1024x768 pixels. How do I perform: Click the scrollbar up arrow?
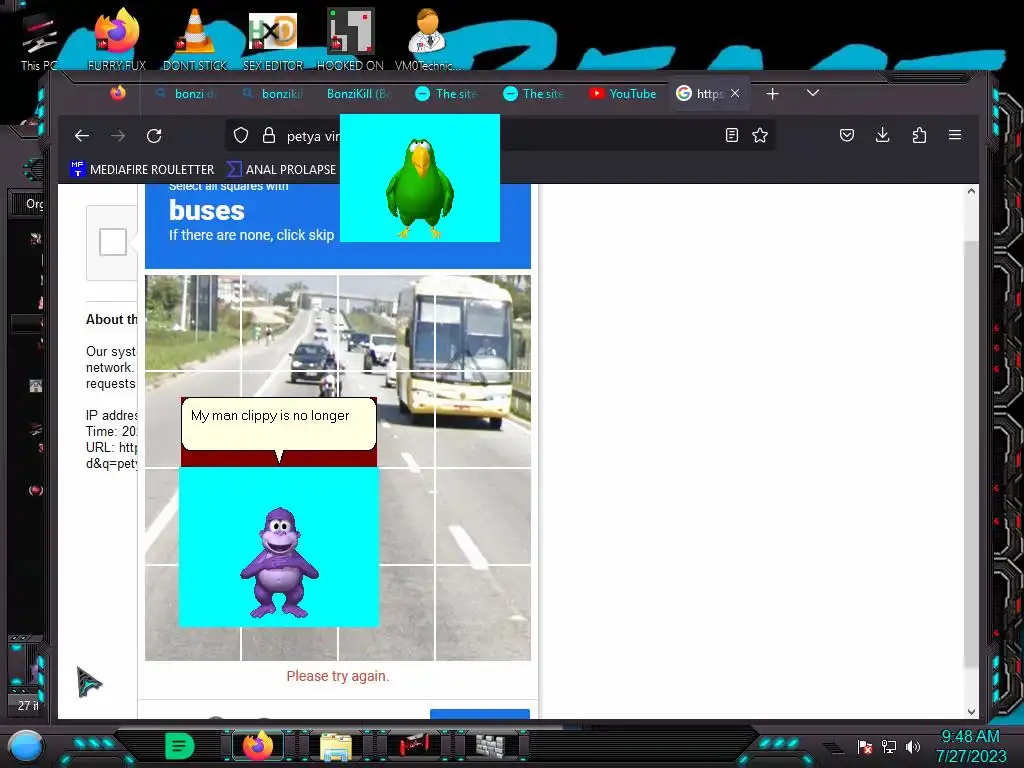(x=971, y=191)
